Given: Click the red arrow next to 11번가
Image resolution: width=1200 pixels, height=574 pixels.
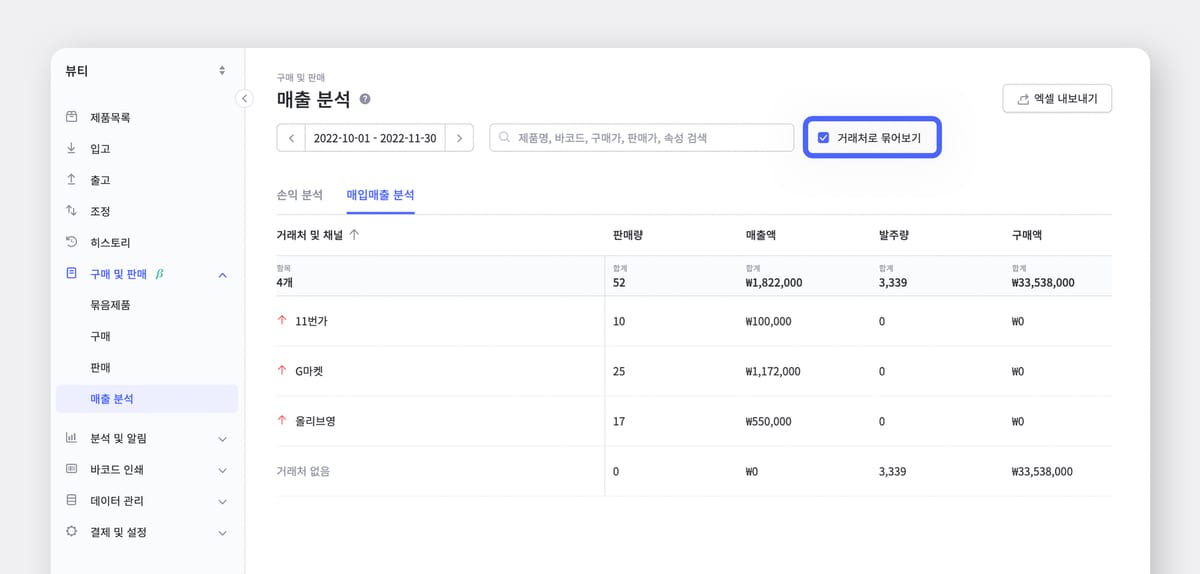Looking at the screenshot, I should tap(281, 321).
